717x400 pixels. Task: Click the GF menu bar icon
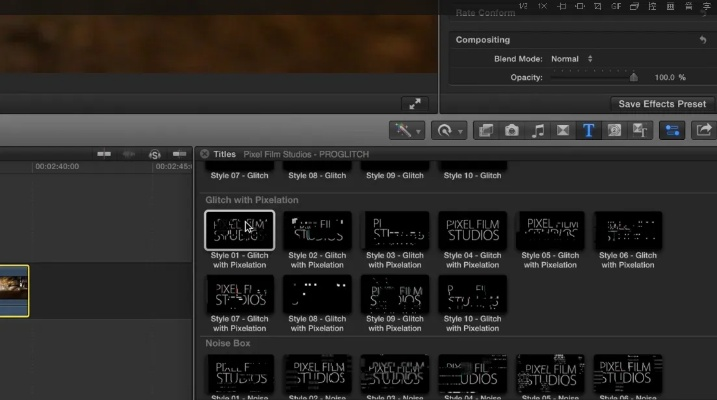(616, 6)
